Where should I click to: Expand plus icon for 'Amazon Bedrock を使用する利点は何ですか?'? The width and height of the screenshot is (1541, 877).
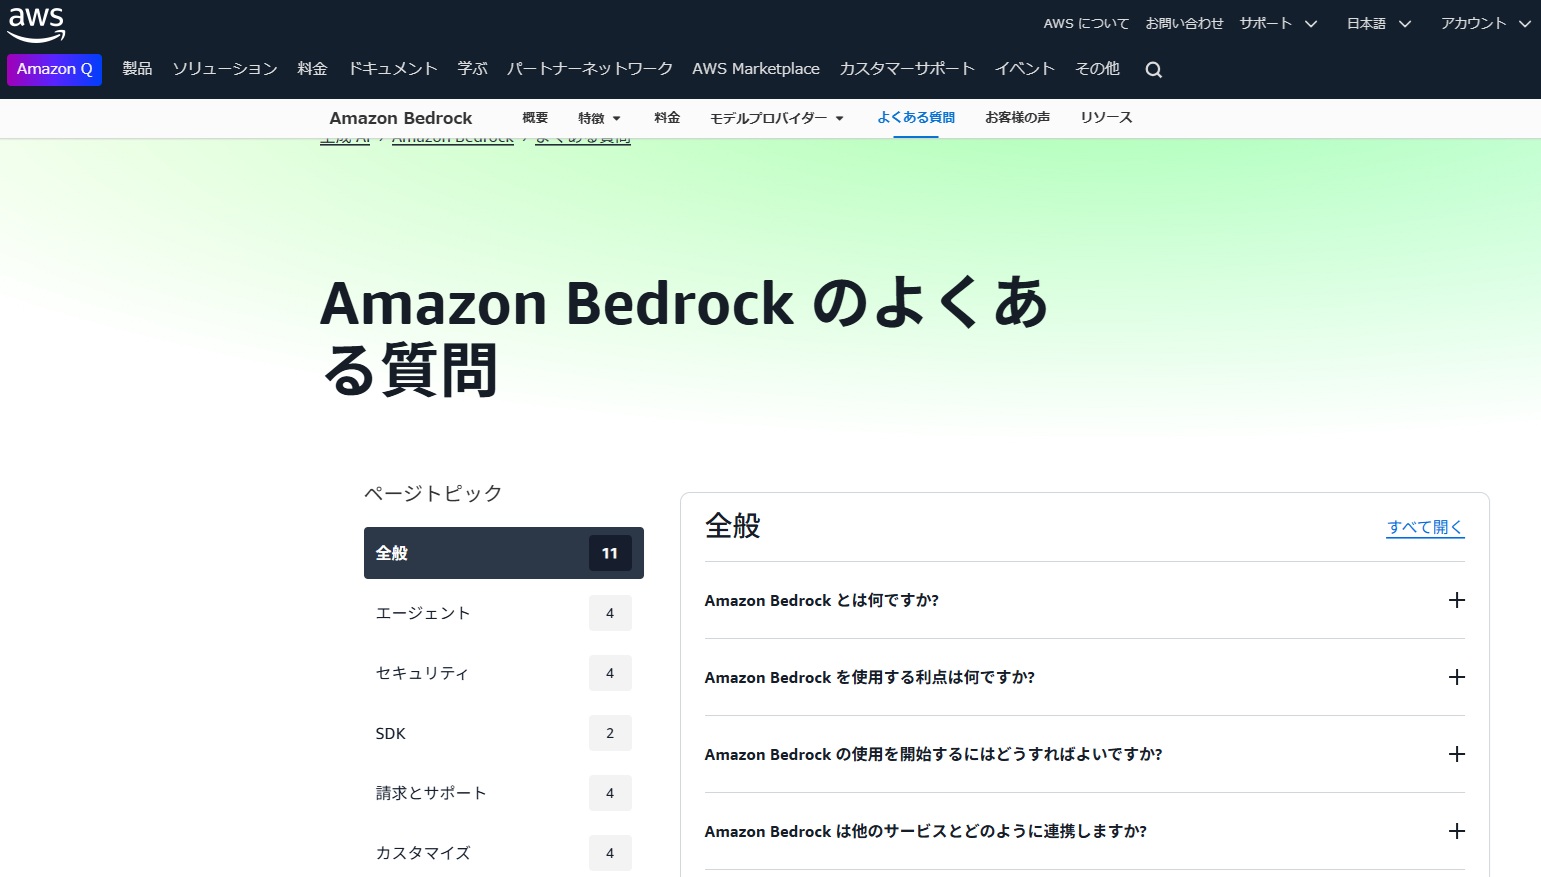click(x=1456, y=677)
